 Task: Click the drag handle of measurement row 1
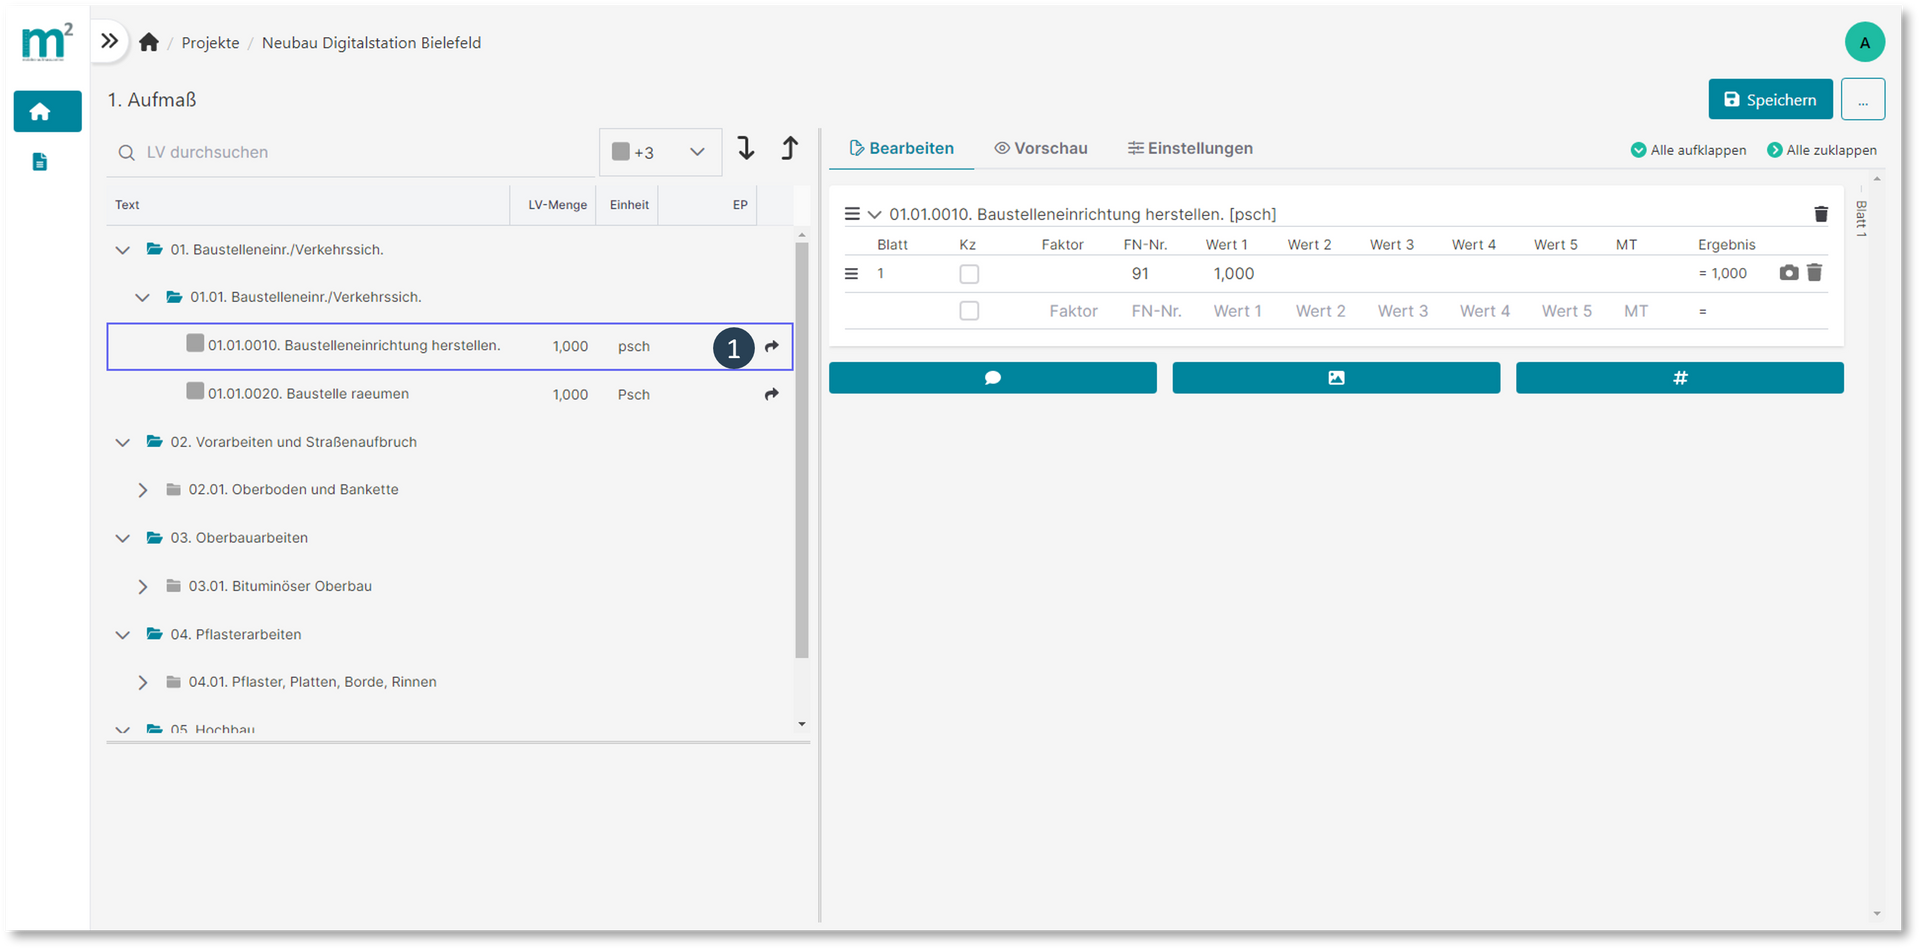pyautogui.click(x=852, y=273)
